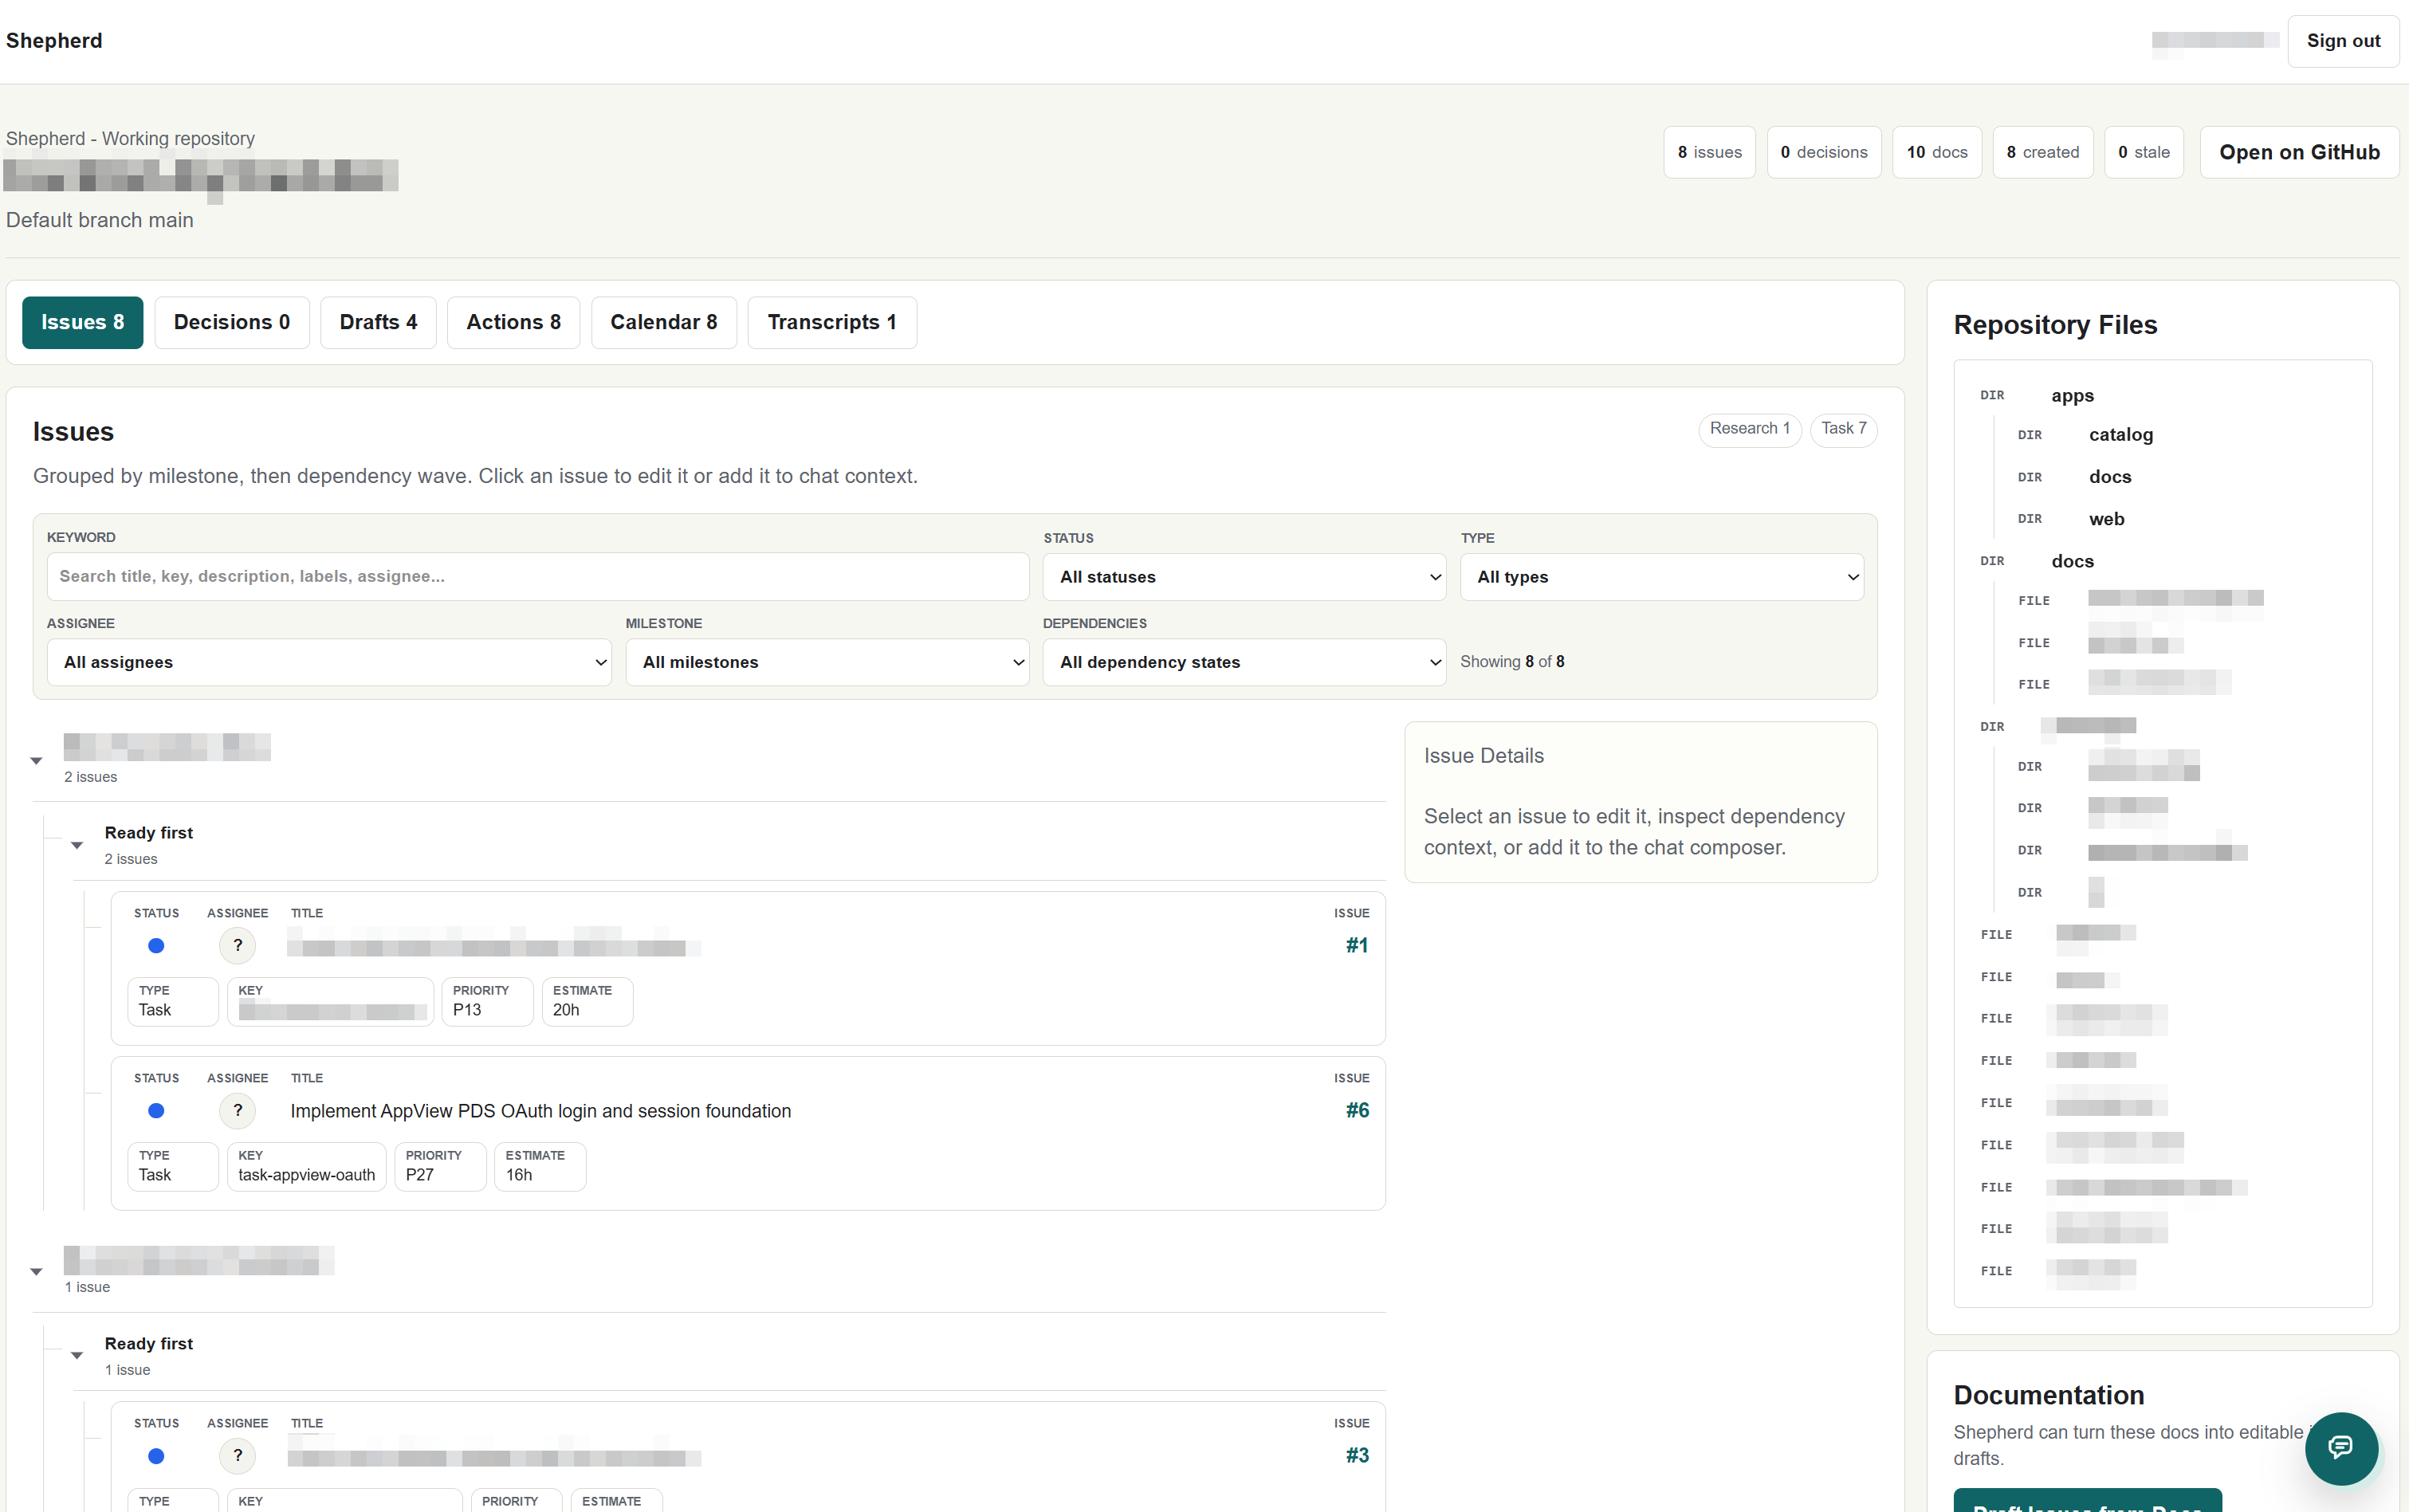Click the unassigned avatar on issue #1
The image size is (2409, 1512).
click(x=237, y=945)
